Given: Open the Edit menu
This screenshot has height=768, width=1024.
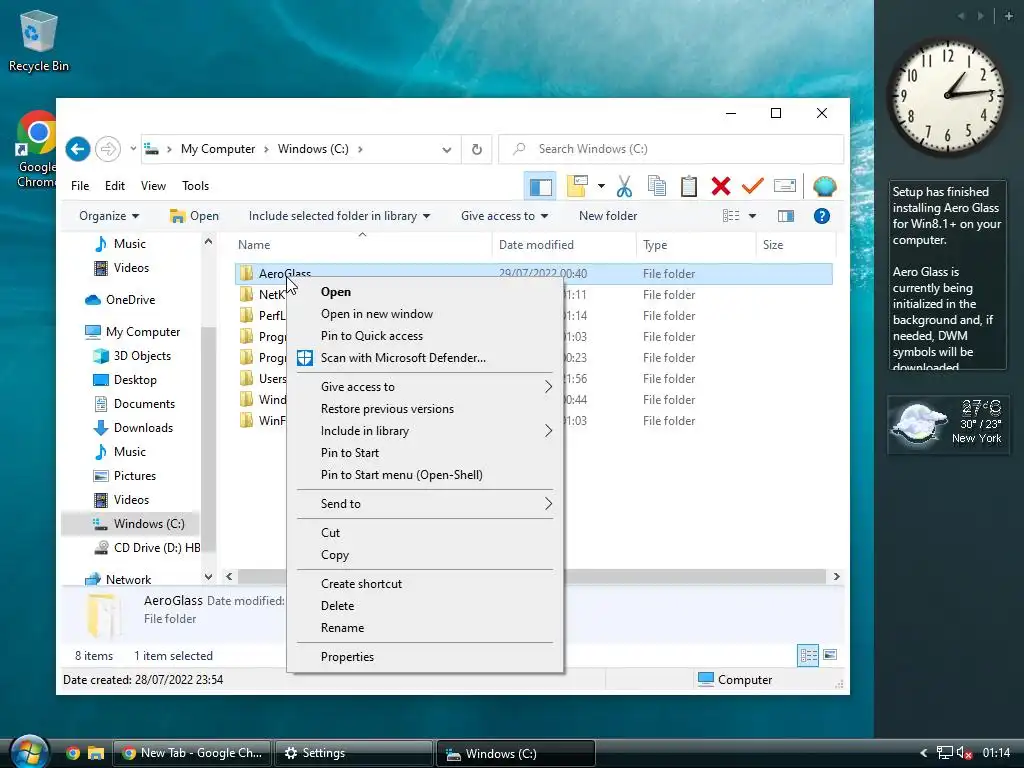Looking at the screenshot, I should point(115,186).
